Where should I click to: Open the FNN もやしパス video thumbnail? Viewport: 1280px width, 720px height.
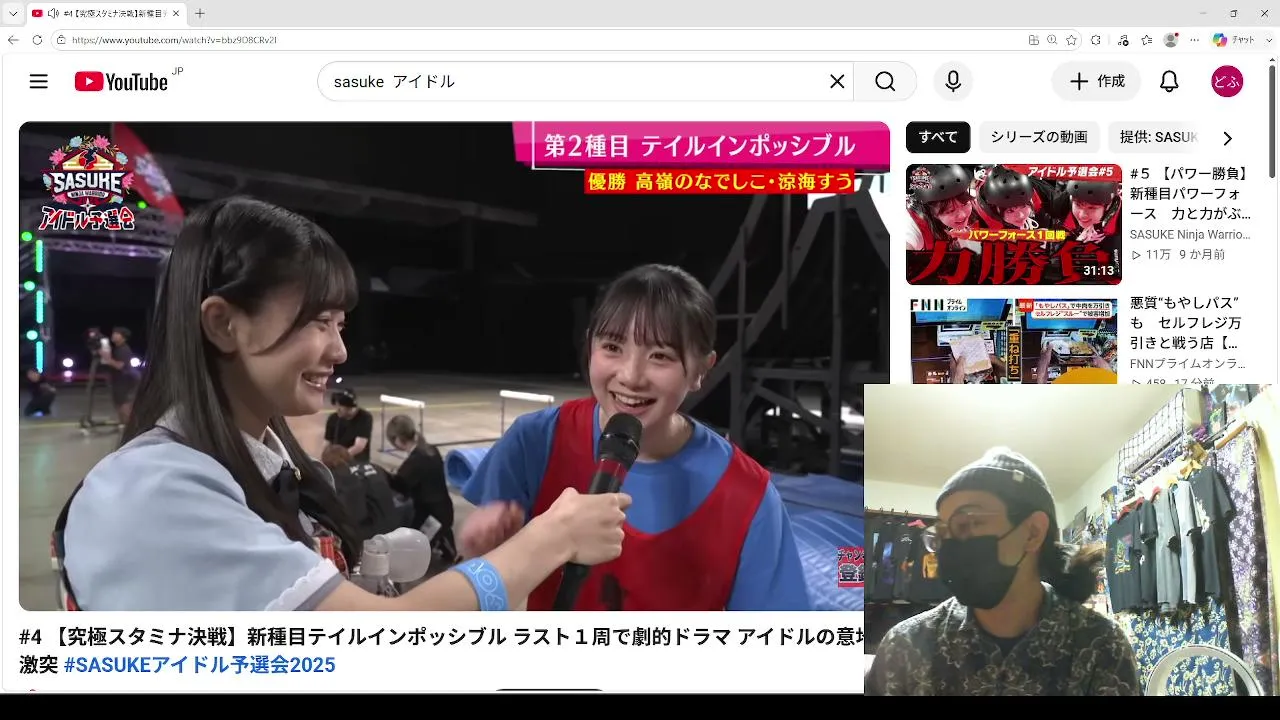pos(1014,340)
